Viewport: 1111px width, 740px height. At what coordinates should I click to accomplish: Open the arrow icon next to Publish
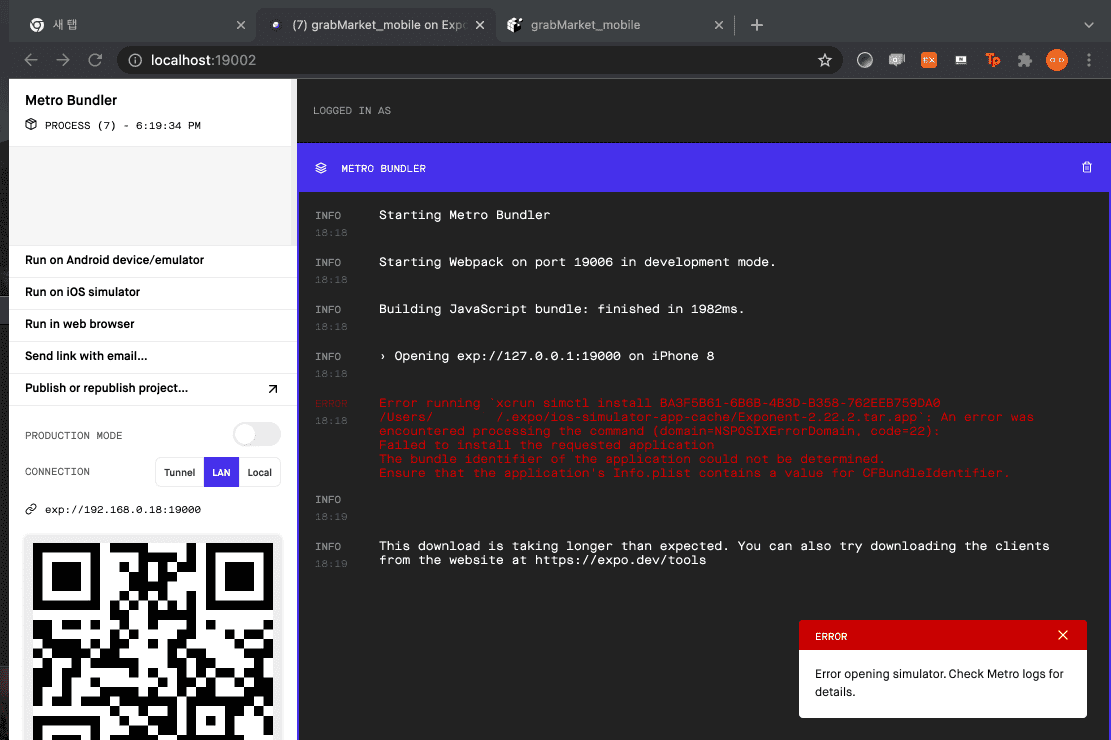pos(273,388)
